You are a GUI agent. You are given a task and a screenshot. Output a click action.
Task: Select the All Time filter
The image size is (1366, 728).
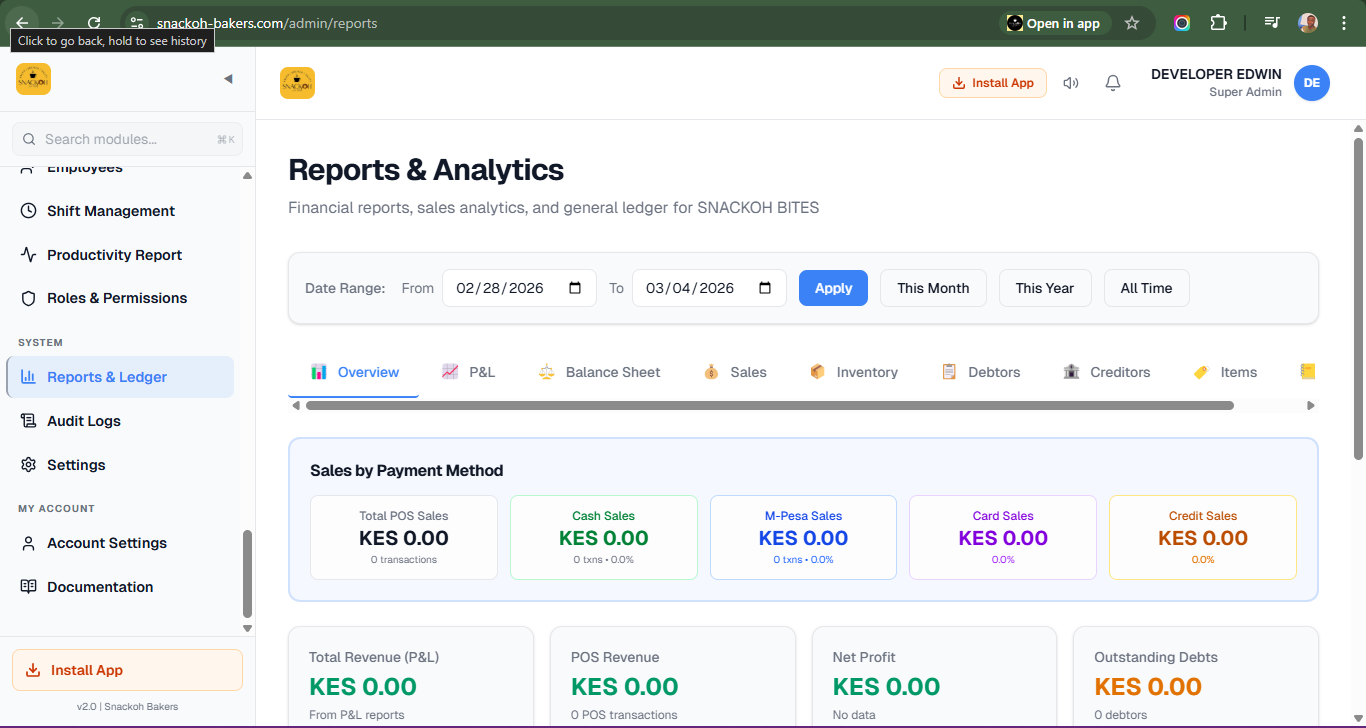pyautogui.click(x=1146, y=287)
